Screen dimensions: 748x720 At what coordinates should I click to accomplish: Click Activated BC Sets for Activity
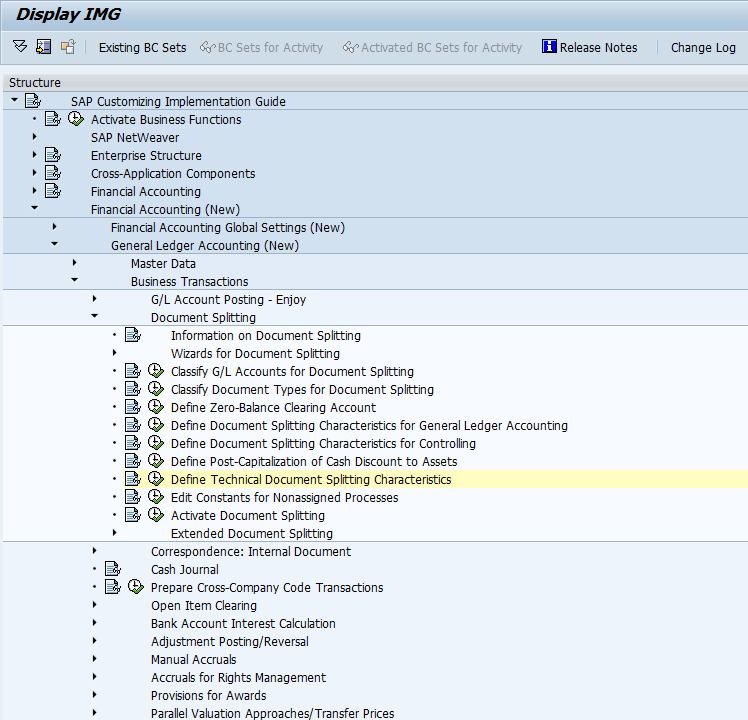coord(432,48)
